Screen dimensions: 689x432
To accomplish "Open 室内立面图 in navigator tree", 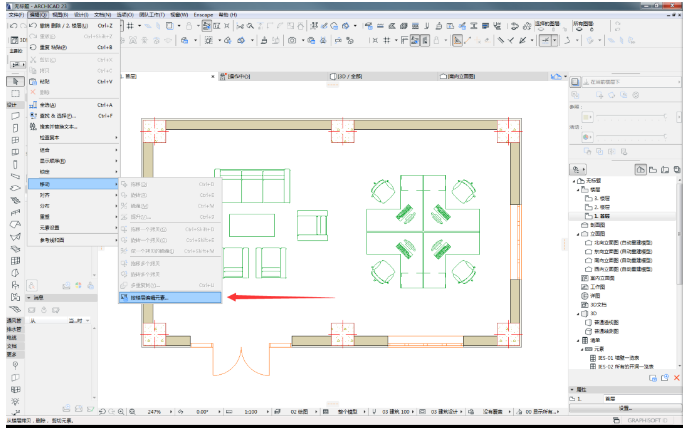I will point(598,278).
